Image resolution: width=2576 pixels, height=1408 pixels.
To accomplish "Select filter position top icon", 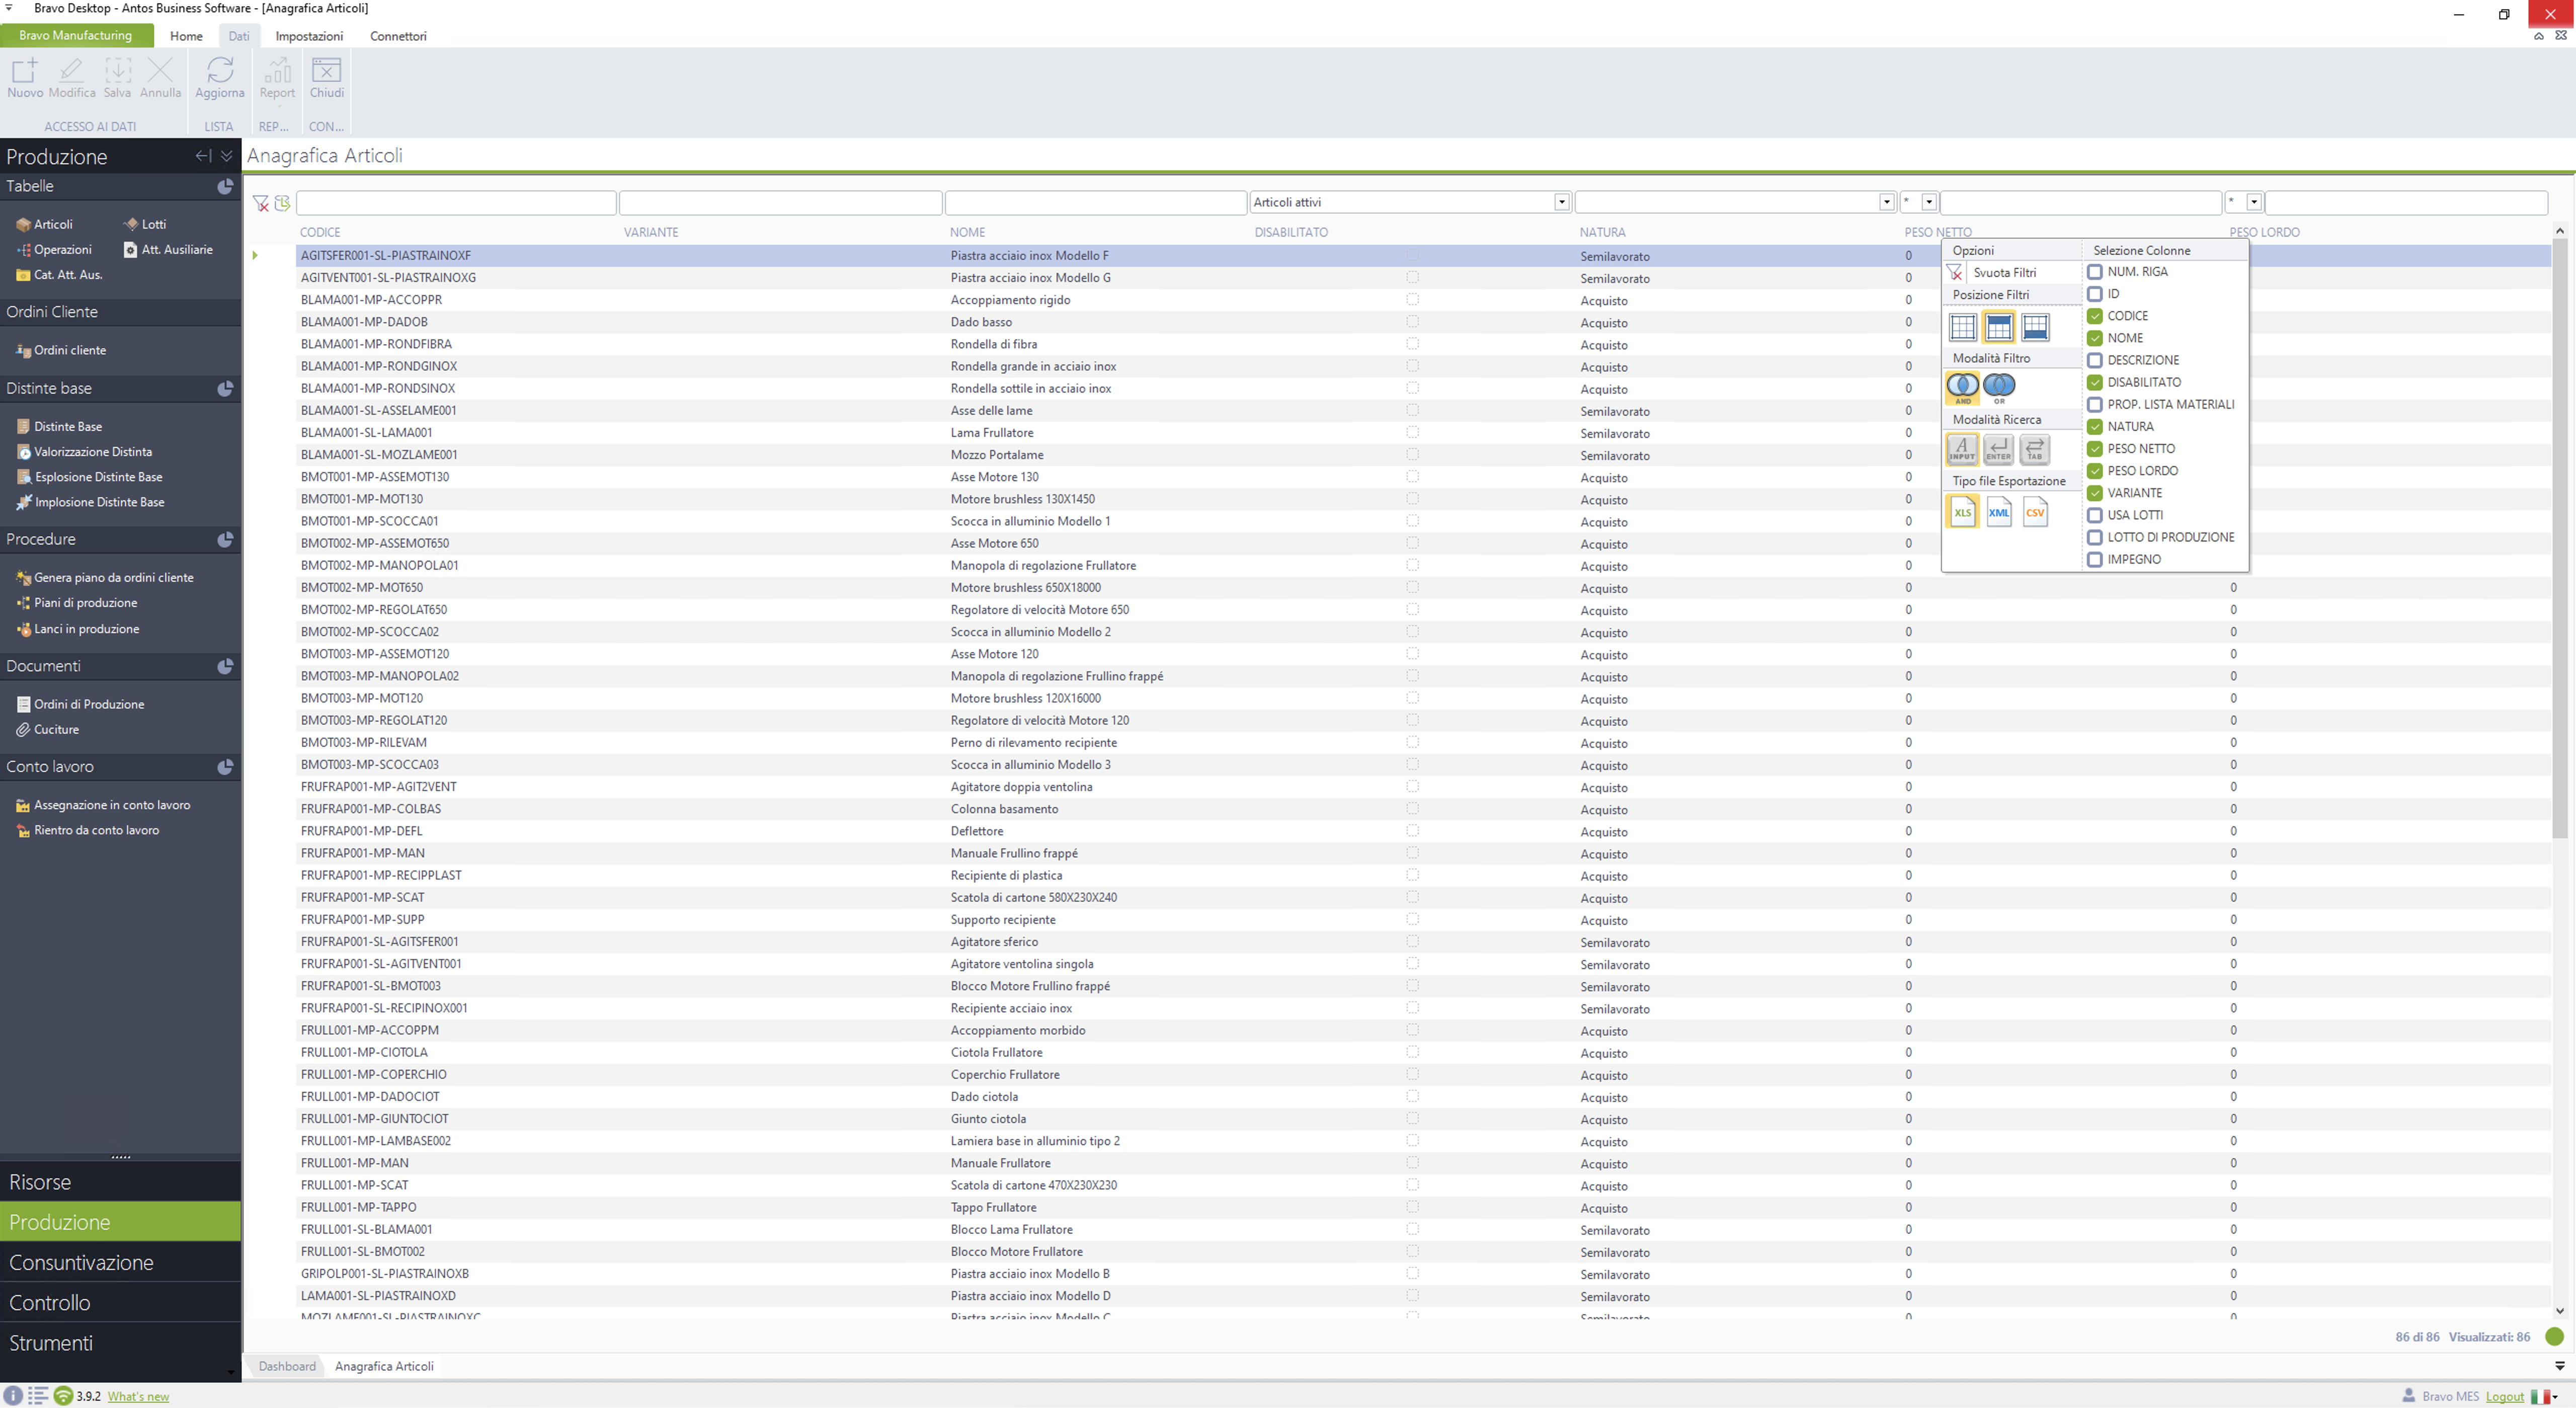I will [1998, 327].
